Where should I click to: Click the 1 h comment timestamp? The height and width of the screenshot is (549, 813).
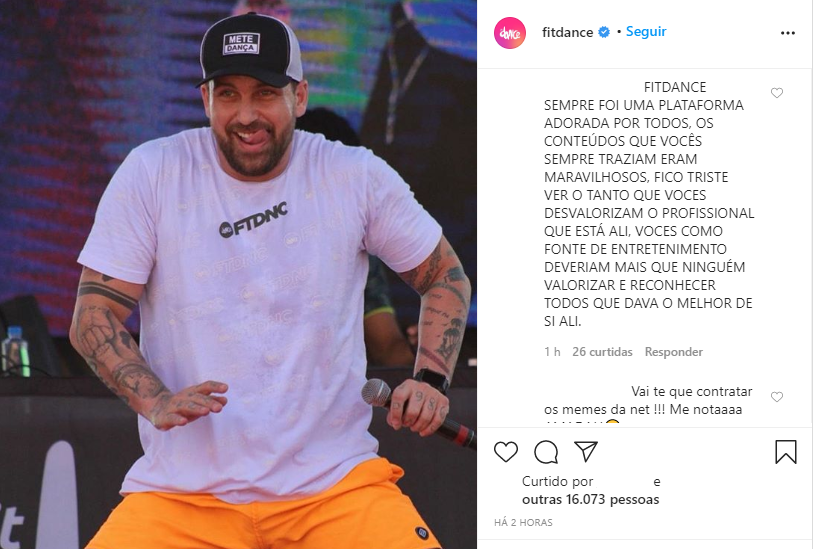552,352
